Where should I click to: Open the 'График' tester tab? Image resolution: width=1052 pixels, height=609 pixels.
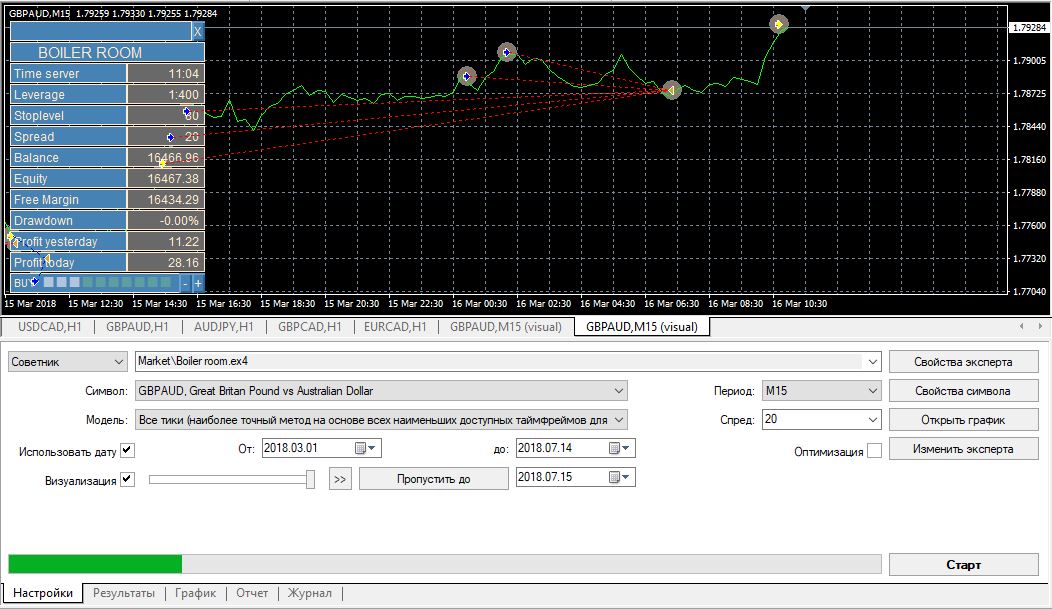pos(195,593)
